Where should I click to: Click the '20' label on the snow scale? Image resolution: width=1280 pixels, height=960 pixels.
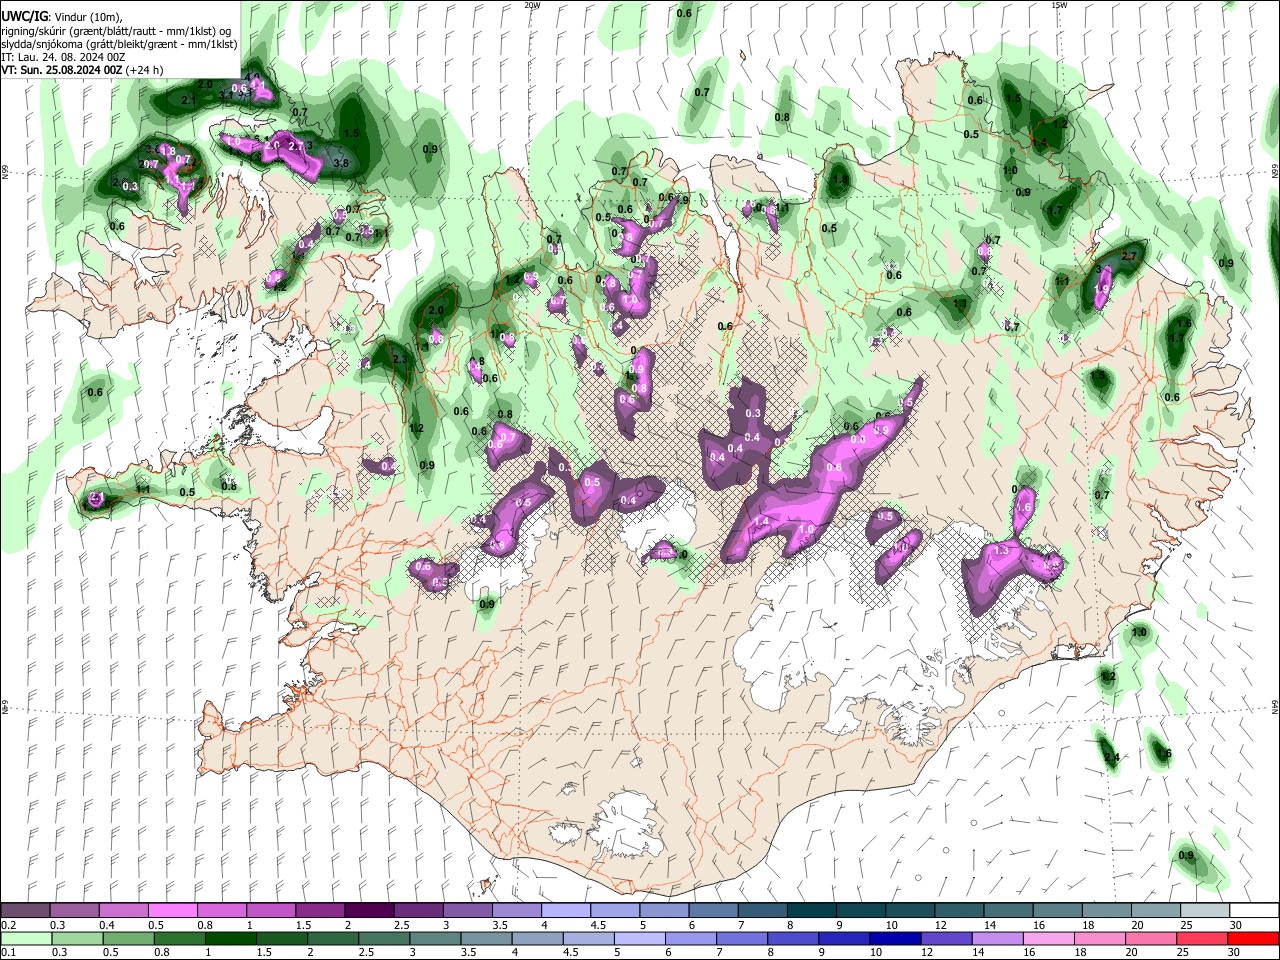[x=1137, y=925]
